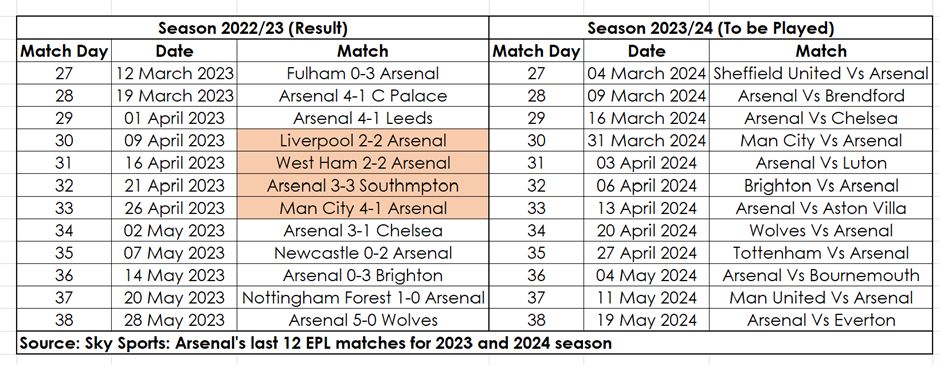940x366 pixels.
Task: Select the 12 March 2023 date cell
Action: tap(174, 73)
